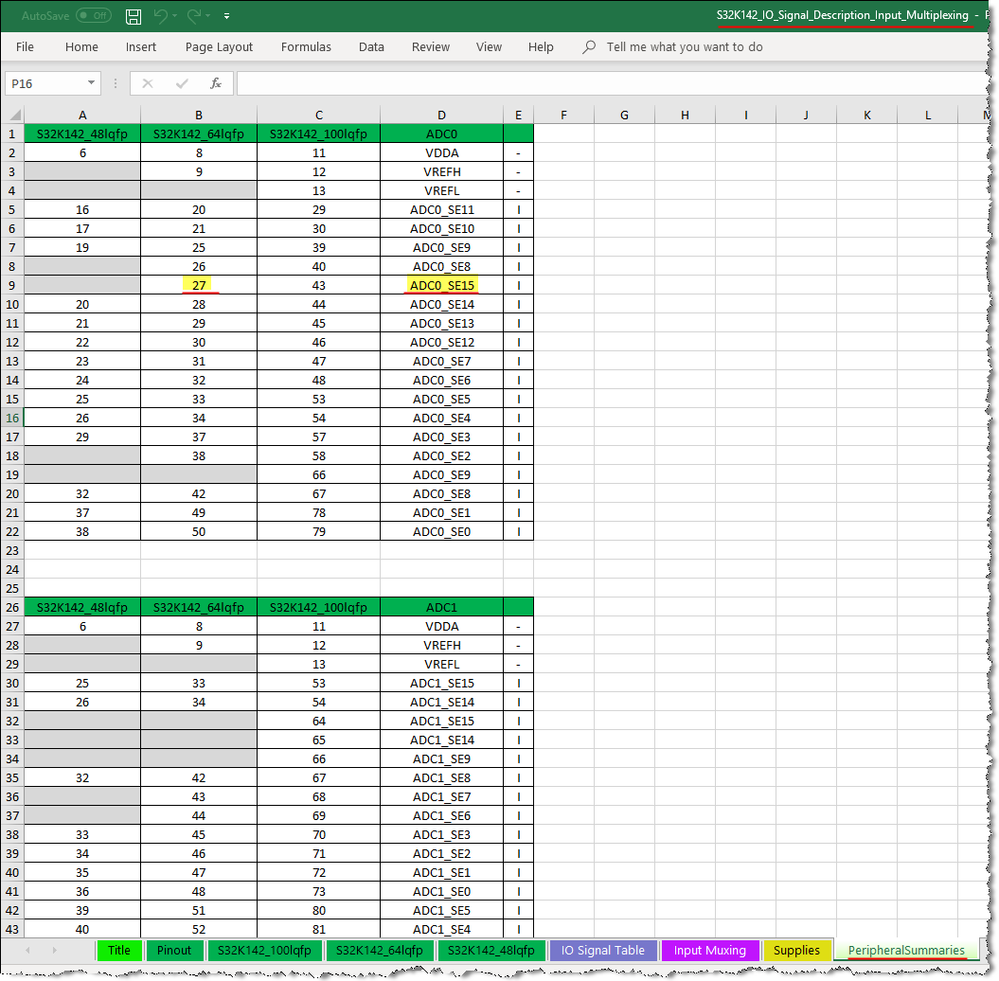This screenshot has height=981, width=999.
Task: Click the Tell me search lightbulb icon
Action: [x=589, y=47]
